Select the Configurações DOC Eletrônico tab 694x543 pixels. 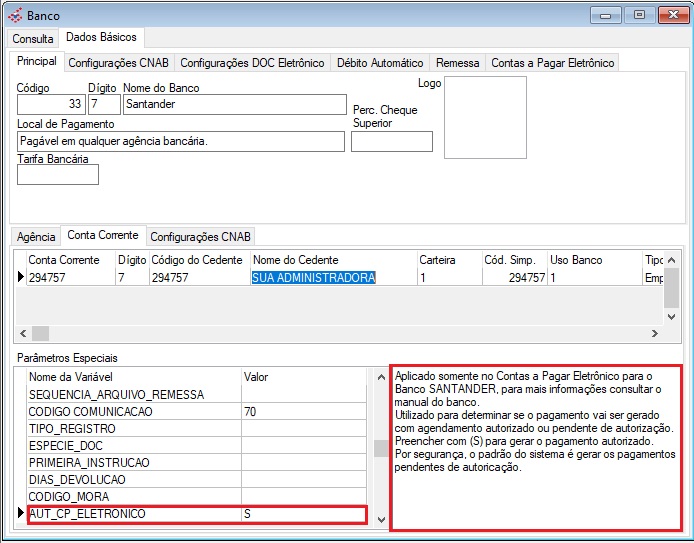pos(252,63)
